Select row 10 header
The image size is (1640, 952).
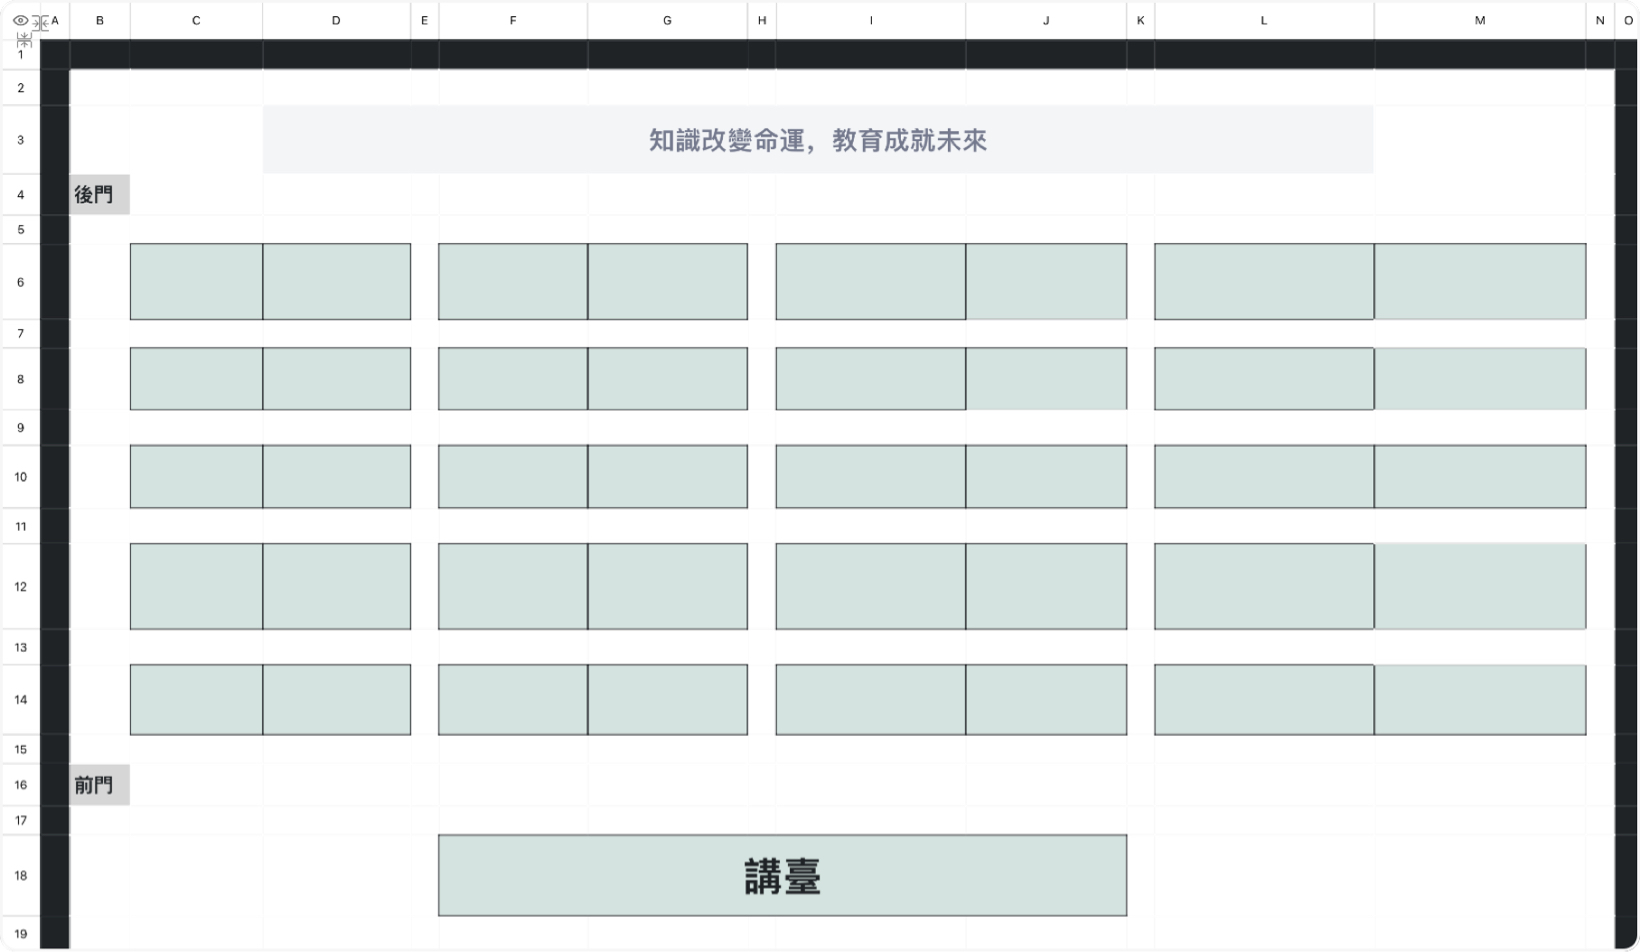(x=20, y=477)
